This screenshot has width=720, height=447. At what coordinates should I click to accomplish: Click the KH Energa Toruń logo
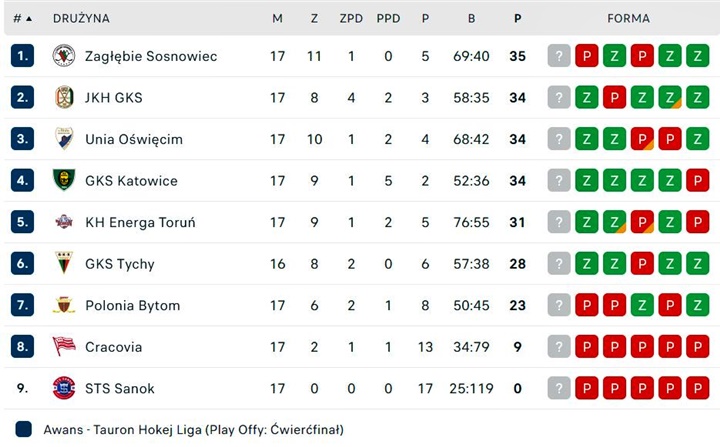tap(64, 222)
